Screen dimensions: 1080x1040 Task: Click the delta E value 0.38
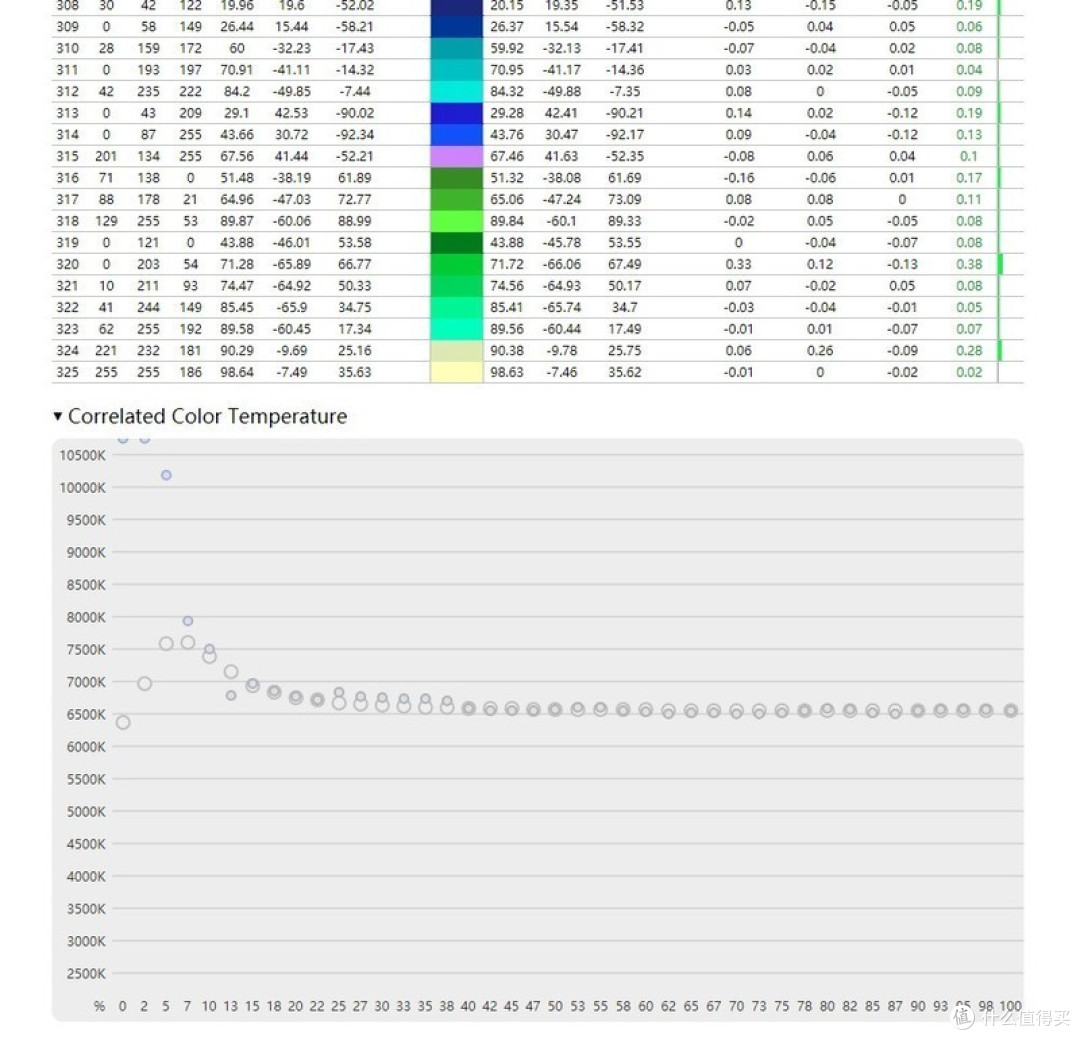[969, 264]
